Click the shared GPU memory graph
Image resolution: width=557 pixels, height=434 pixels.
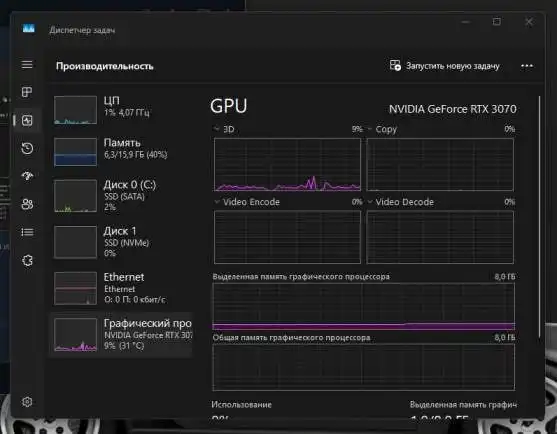coord(363,367)
